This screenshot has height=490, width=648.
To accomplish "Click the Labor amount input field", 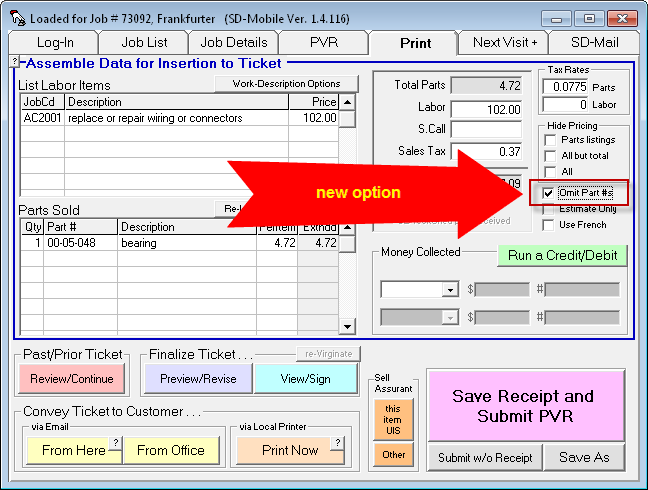I will point(486,108).
